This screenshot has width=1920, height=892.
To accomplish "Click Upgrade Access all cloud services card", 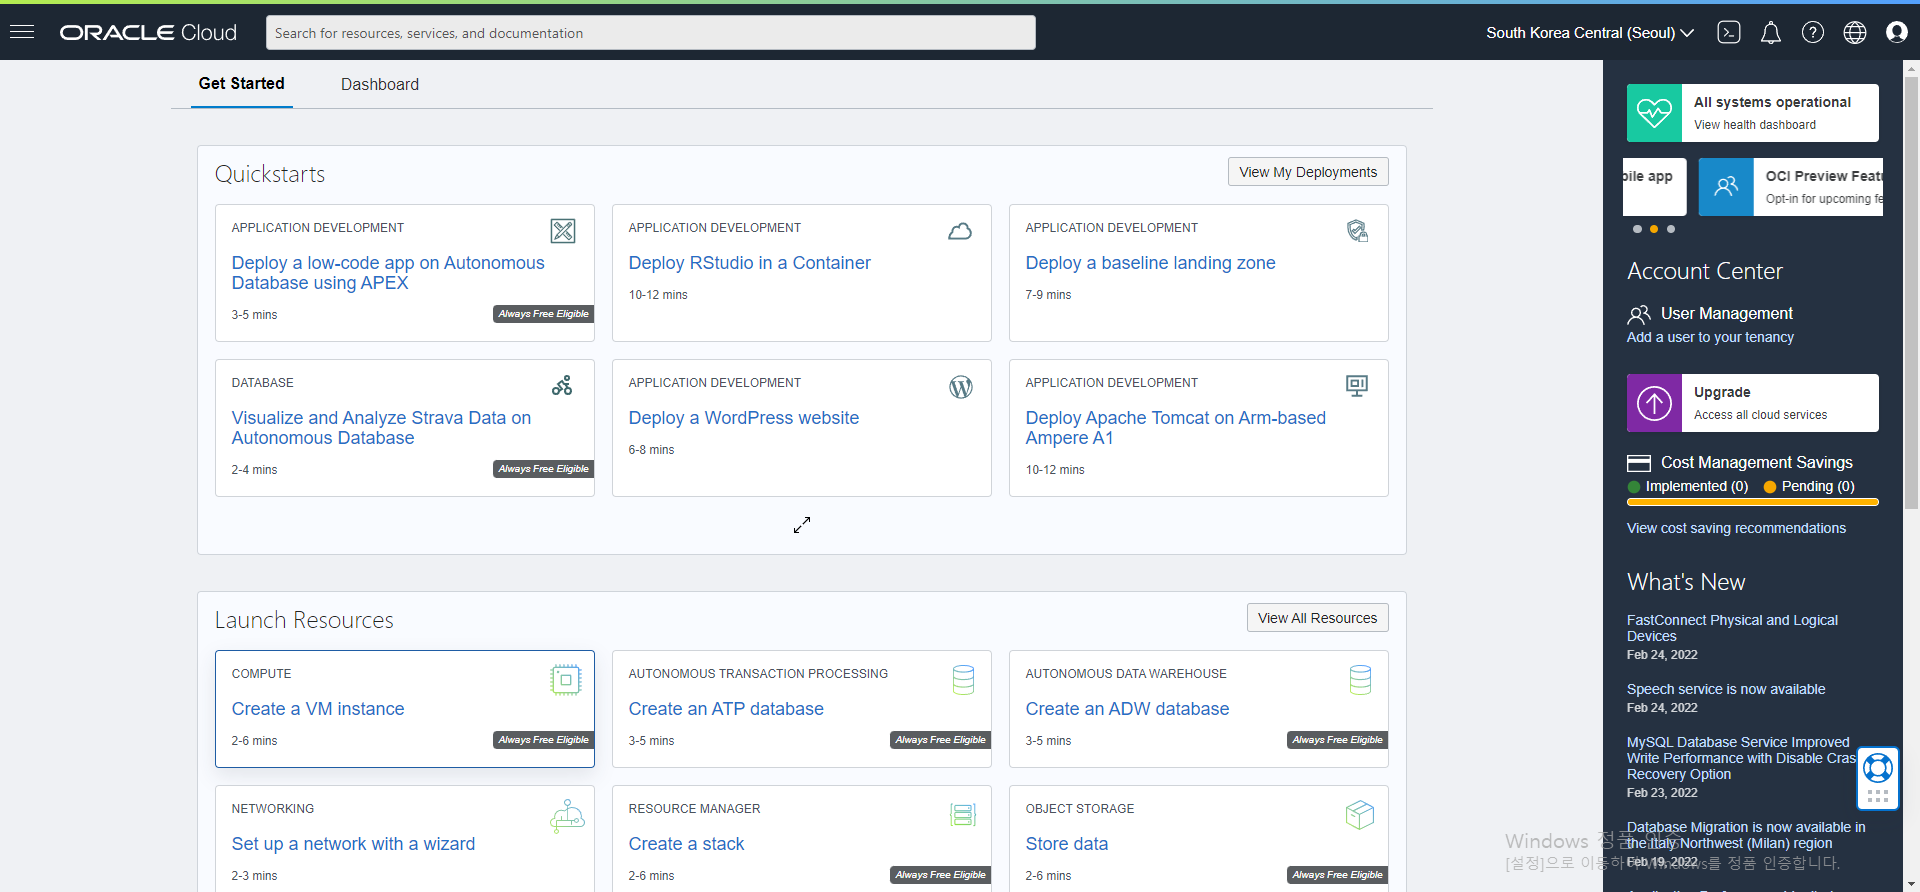I will coord(1753,403).
